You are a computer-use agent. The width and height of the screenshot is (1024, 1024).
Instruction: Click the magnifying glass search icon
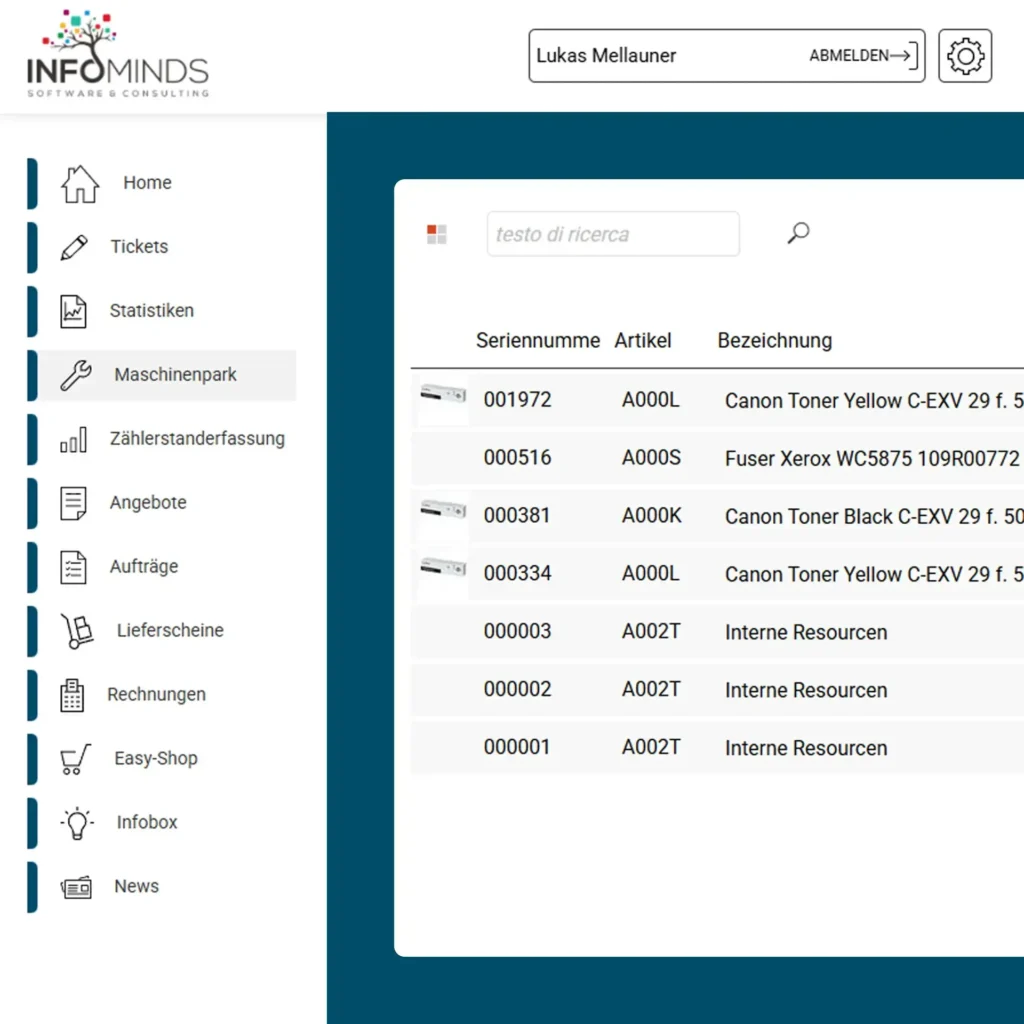pyautogui.click(x=797, y=232)
